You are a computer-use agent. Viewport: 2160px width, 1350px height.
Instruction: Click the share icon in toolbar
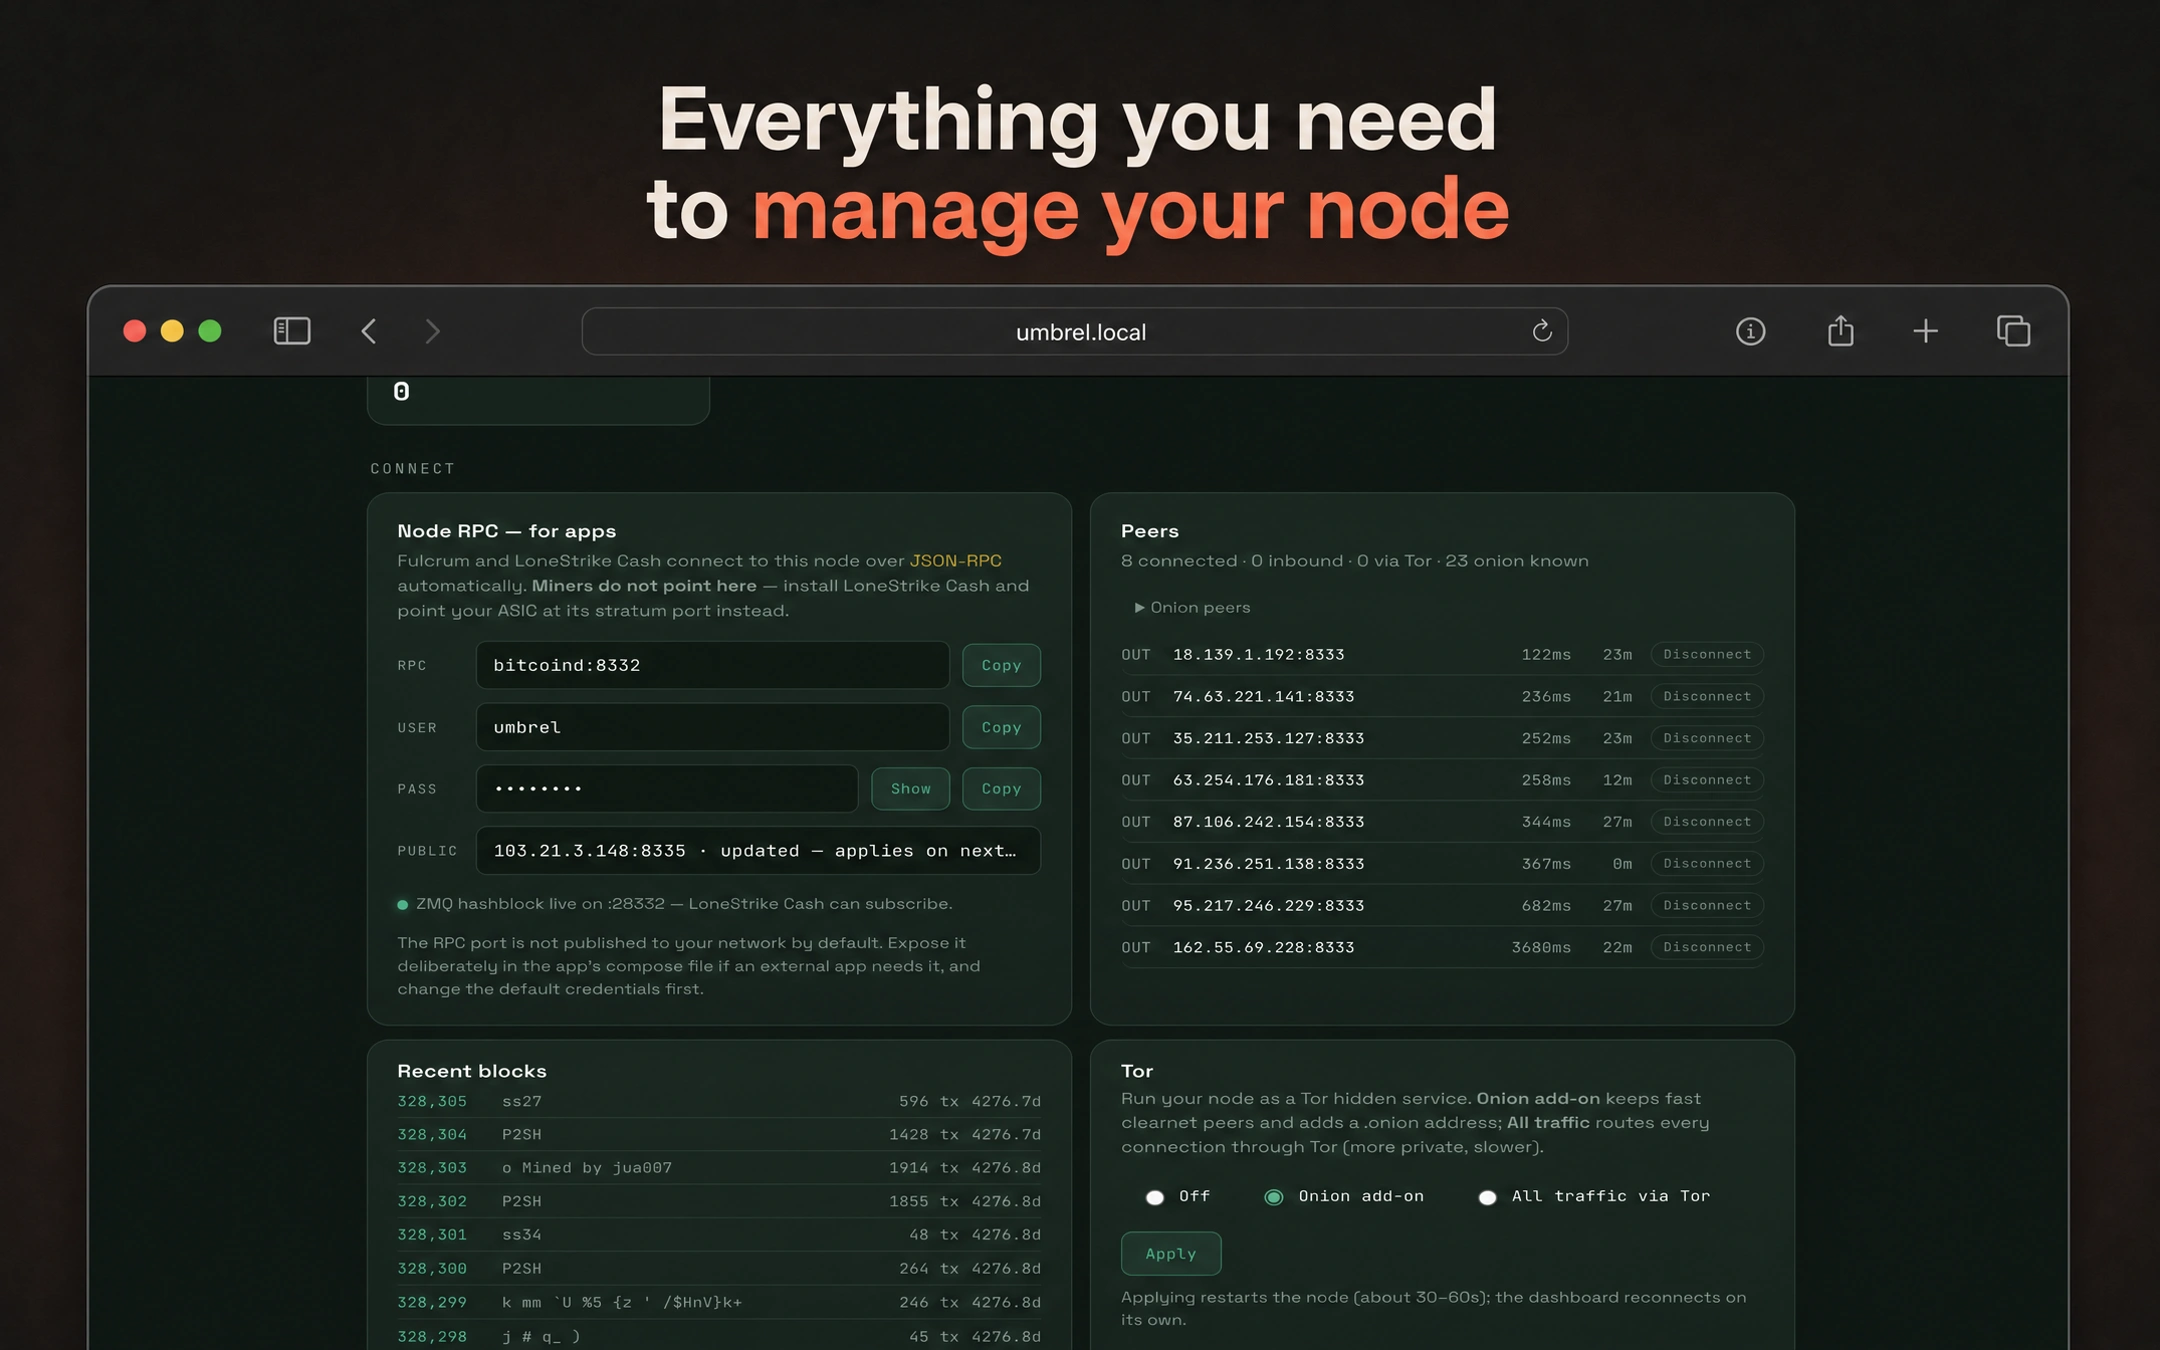pos(1840,330)
